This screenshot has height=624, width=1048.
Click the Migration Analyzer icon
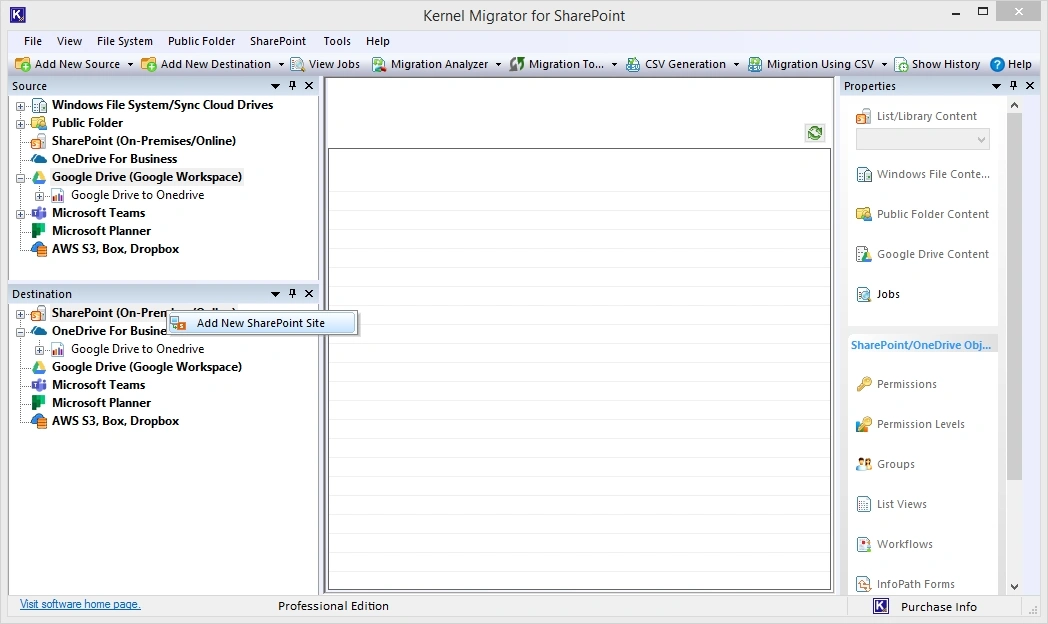(x=379, y=64)
